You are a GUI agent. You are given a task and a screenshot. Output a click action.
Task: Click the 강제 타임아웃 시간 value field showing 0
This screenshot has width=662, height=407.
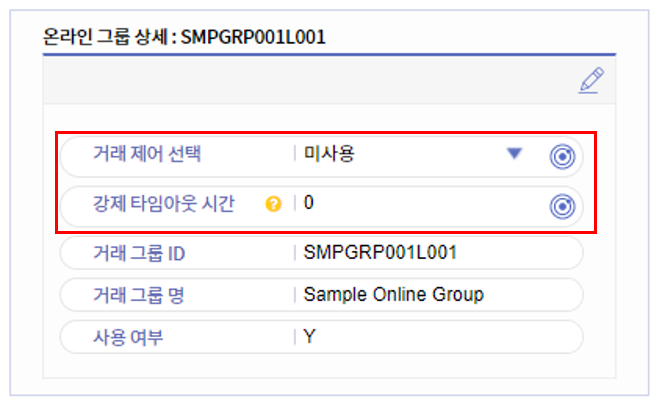point(309,203)
